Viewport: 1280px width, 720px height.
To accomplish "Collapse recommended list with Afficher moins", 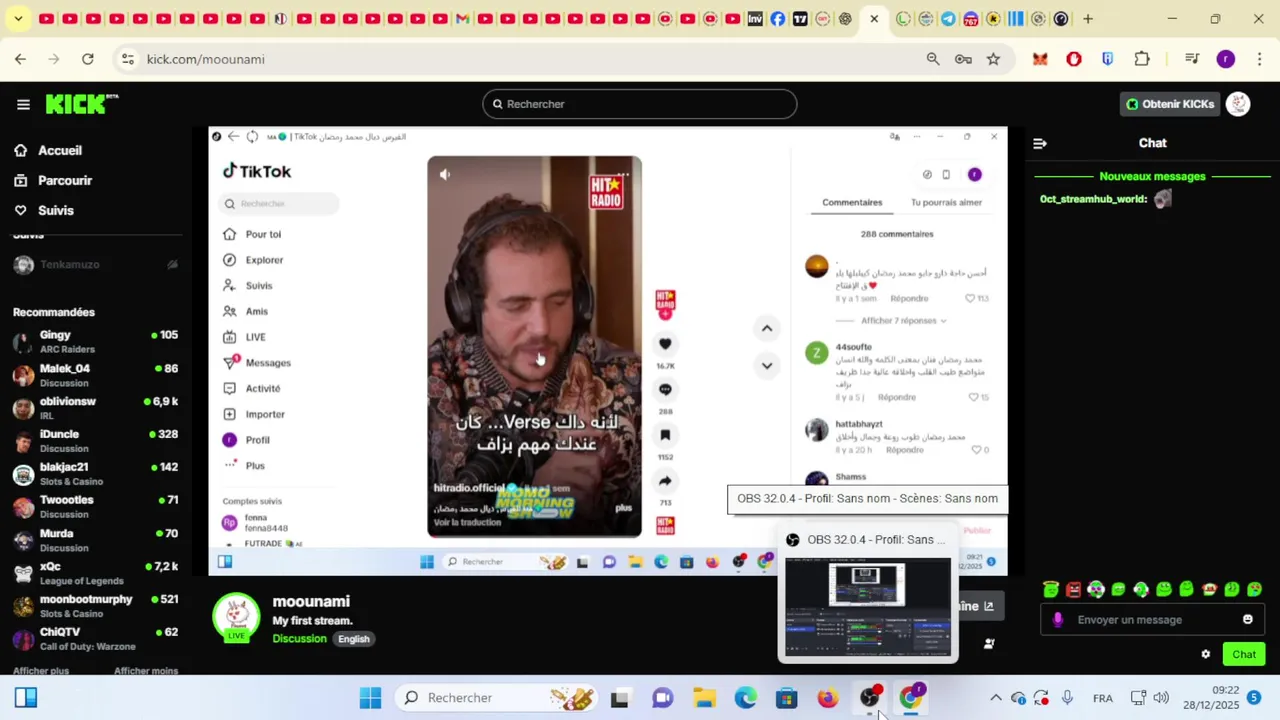I will pyautogui.click(x=146, y=671).
